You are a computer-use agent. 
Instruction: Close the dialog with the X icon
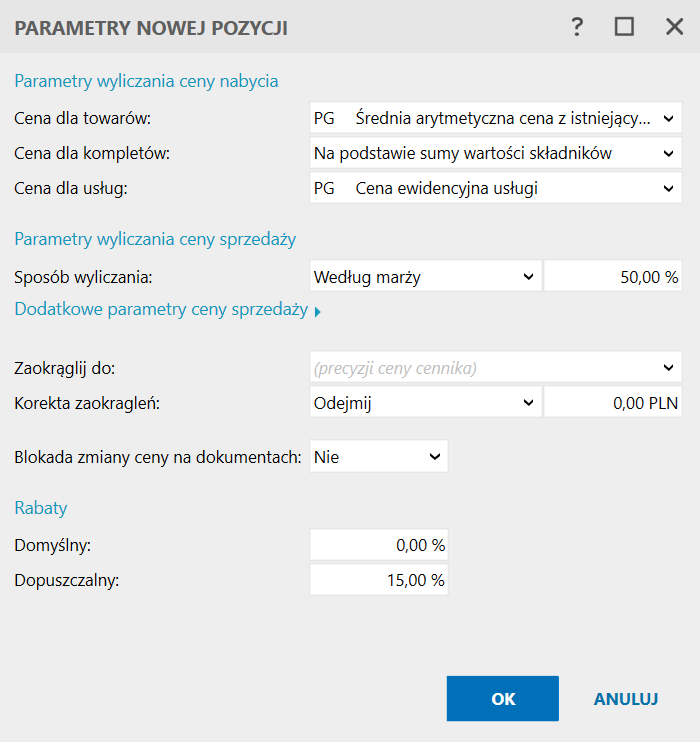[x=674, y=28]
